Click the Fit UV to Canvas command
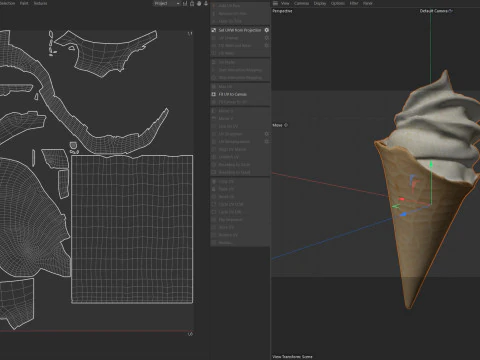 [229, 94]
